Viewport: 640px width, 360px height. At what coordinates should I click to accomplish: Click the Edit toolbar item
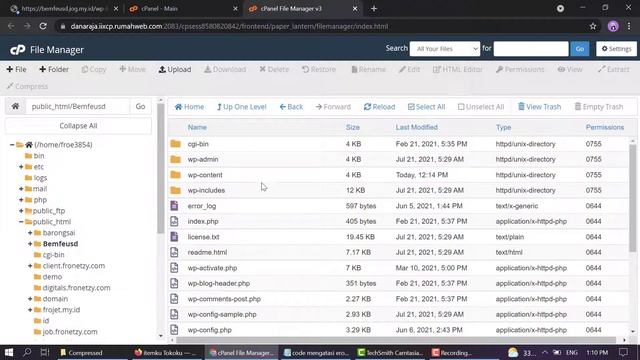point(409,69)
